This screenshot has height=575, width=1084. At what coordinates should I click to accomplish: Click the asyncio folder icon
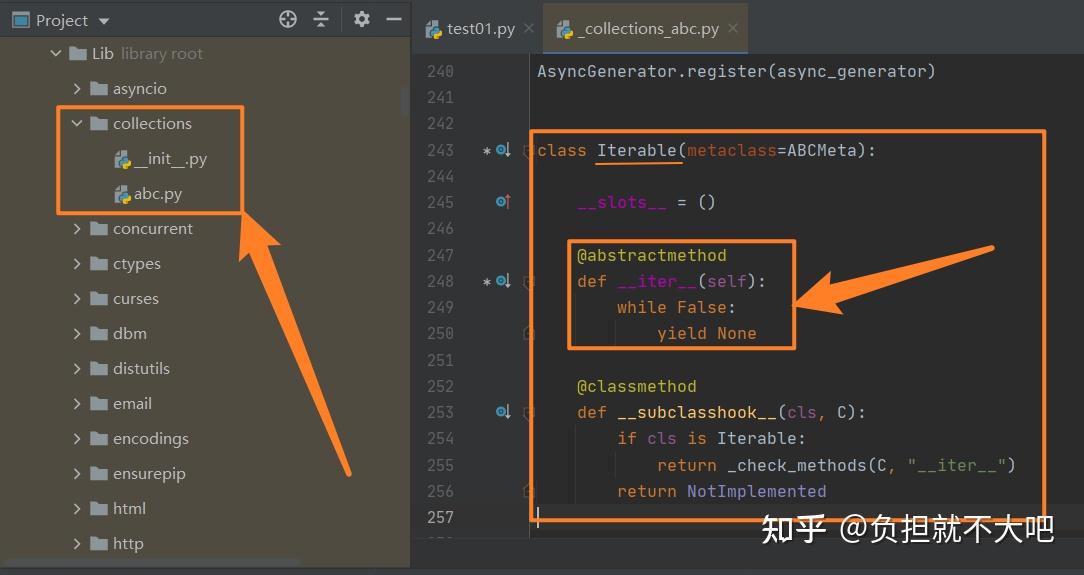pos(99,88)
